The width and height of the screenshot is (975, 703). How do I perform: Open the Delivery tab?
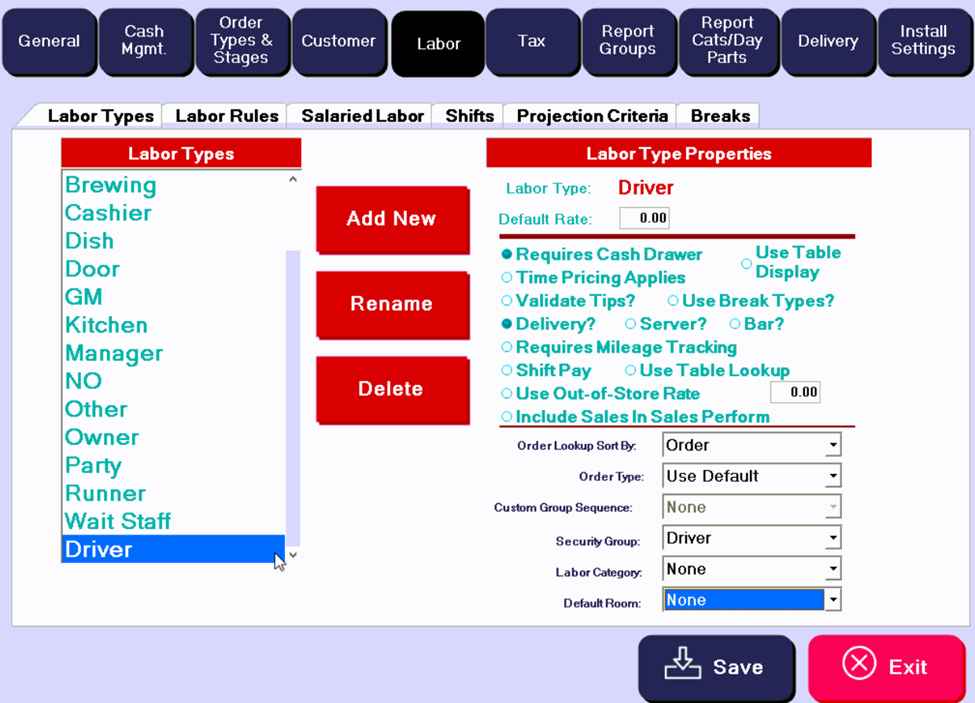(x=828, y=41)
